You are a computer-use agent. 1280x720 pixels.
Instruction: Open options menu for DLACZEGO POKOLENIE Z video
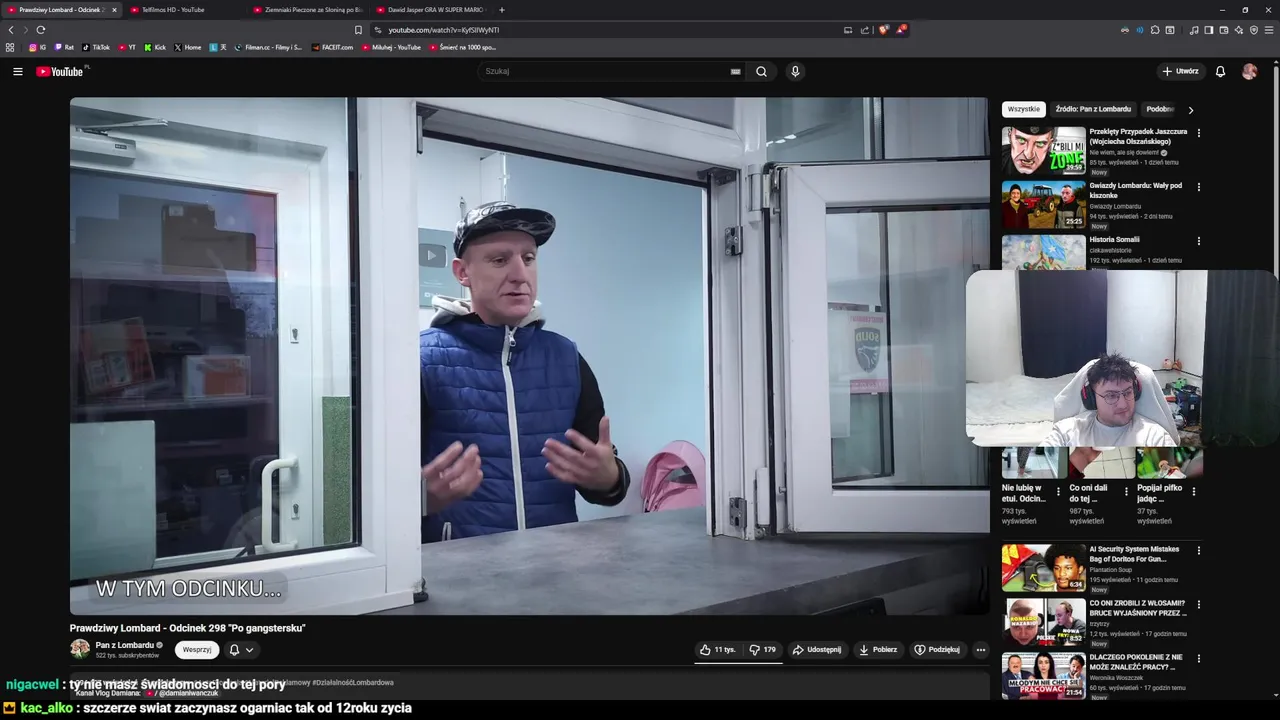click(1199, 659)
